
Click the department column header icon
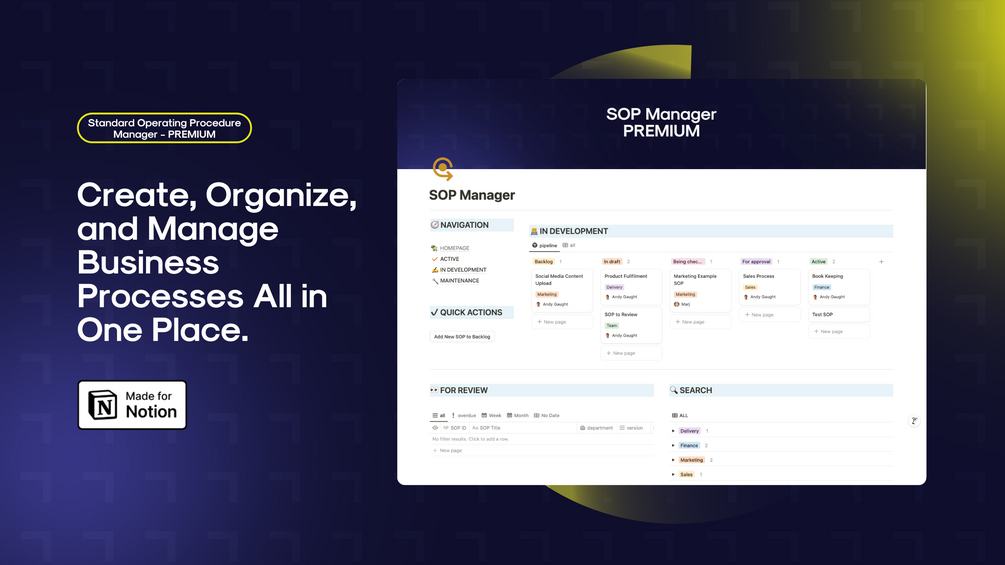pyautogui.click(x=583, y=428)
